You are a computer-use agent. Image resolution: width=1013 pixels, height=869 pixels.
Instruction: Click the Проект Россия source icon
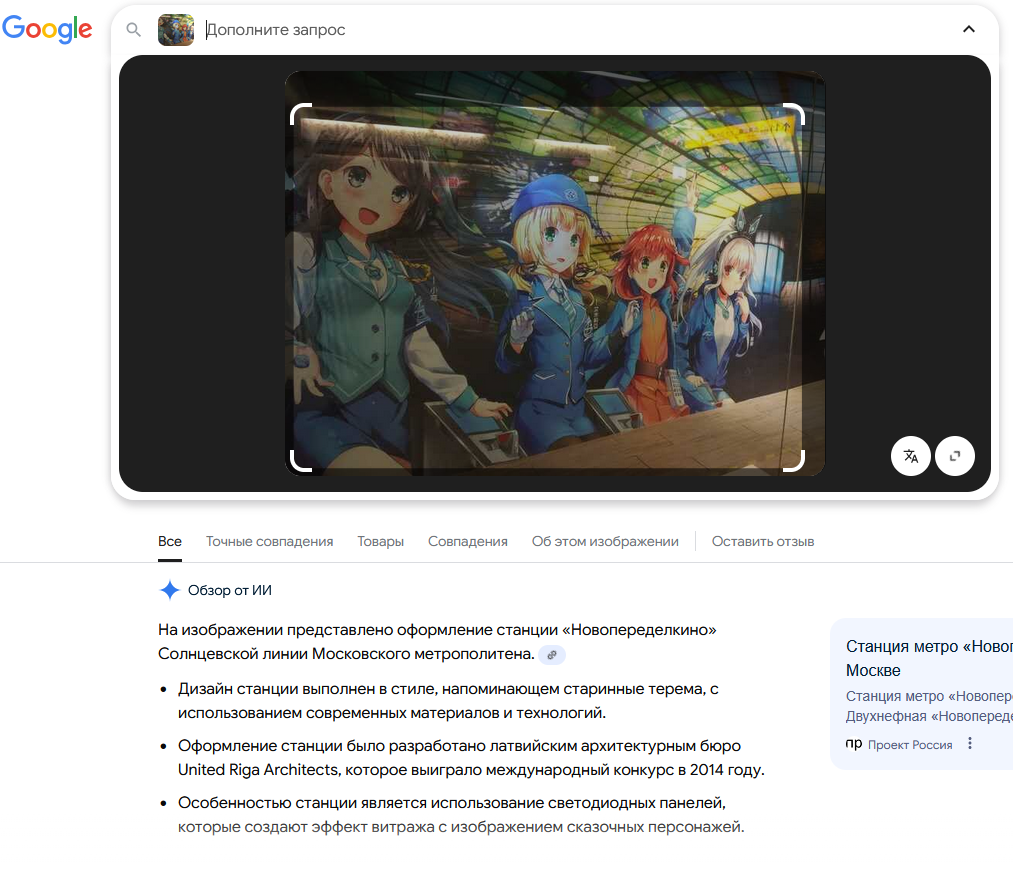click(x=854, y=744)
